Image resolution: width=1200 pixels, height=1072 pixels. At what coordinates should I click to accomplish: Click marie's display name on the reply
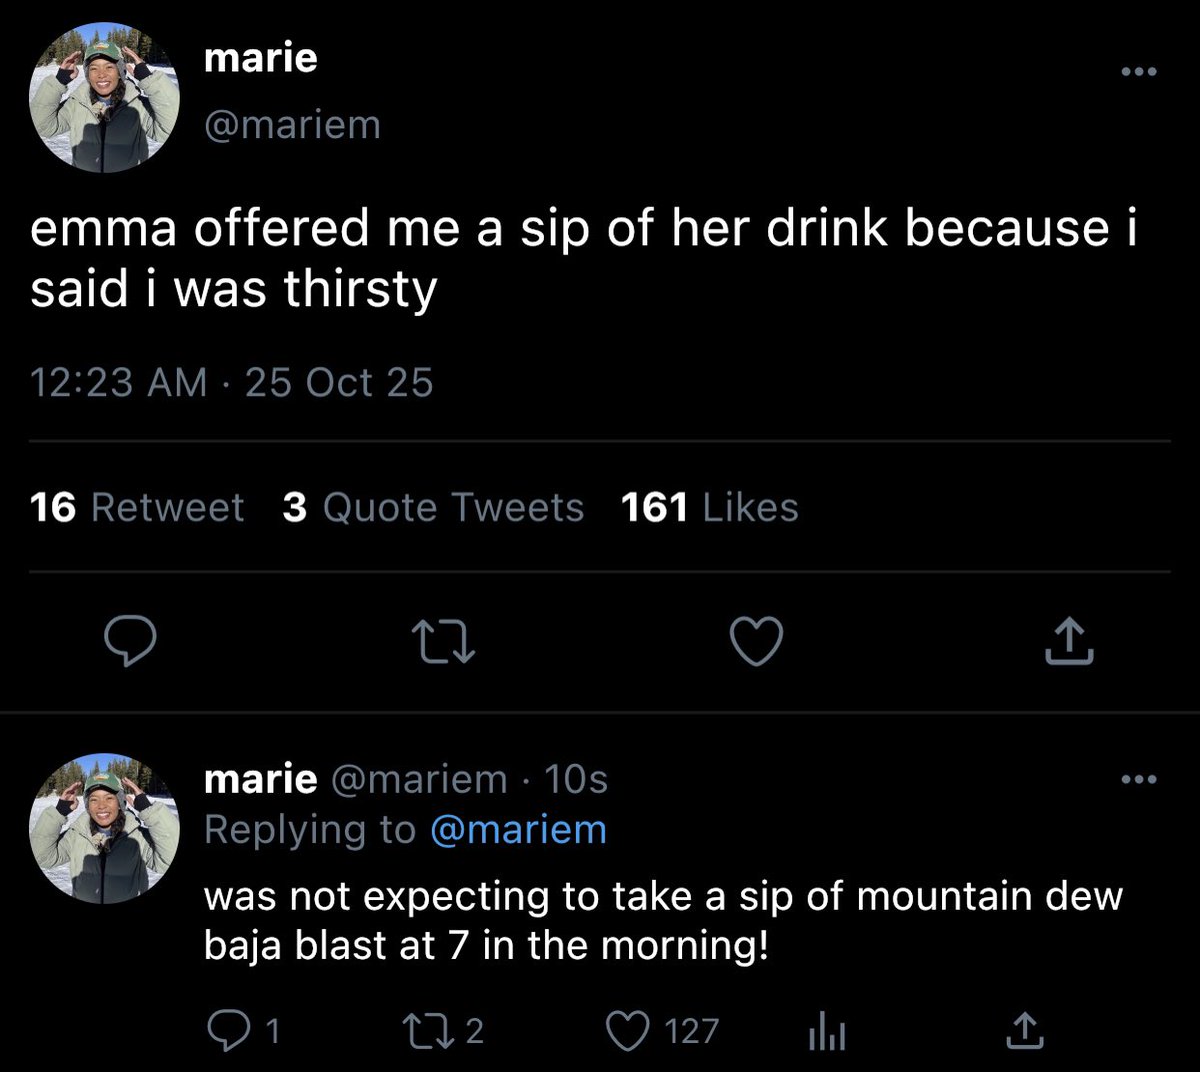coord(260,779)
